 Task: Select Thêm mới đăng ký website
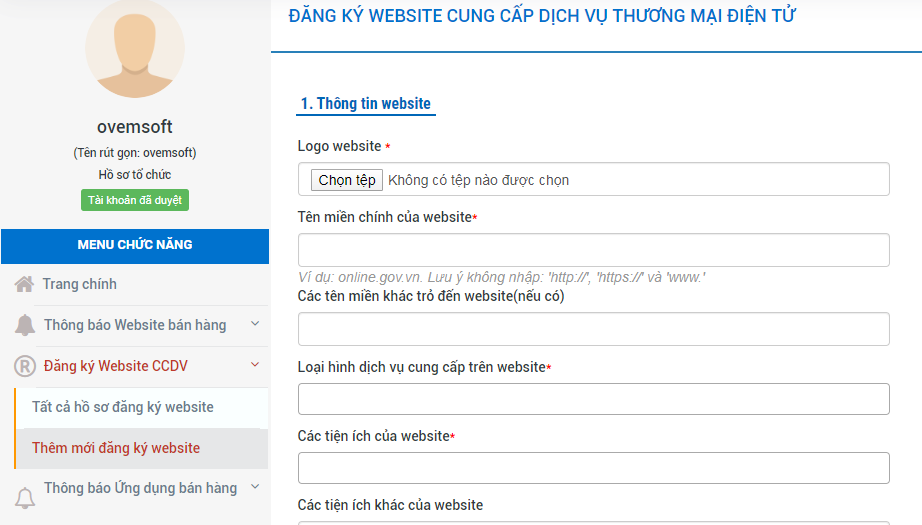pos(142,449)
